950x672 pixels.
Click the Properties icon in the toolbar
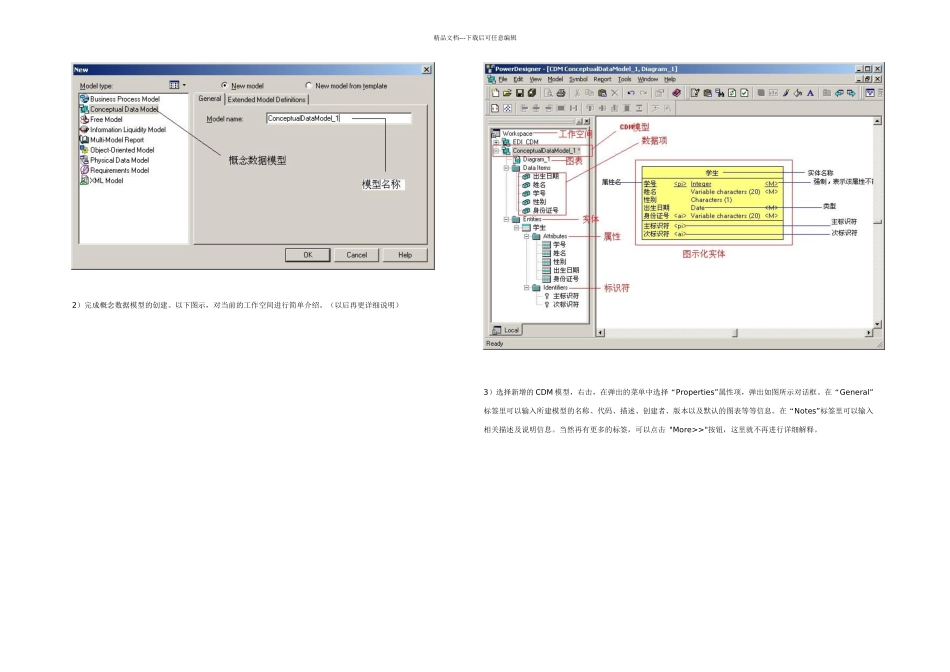pyautogui.click(x=659, y=93)
